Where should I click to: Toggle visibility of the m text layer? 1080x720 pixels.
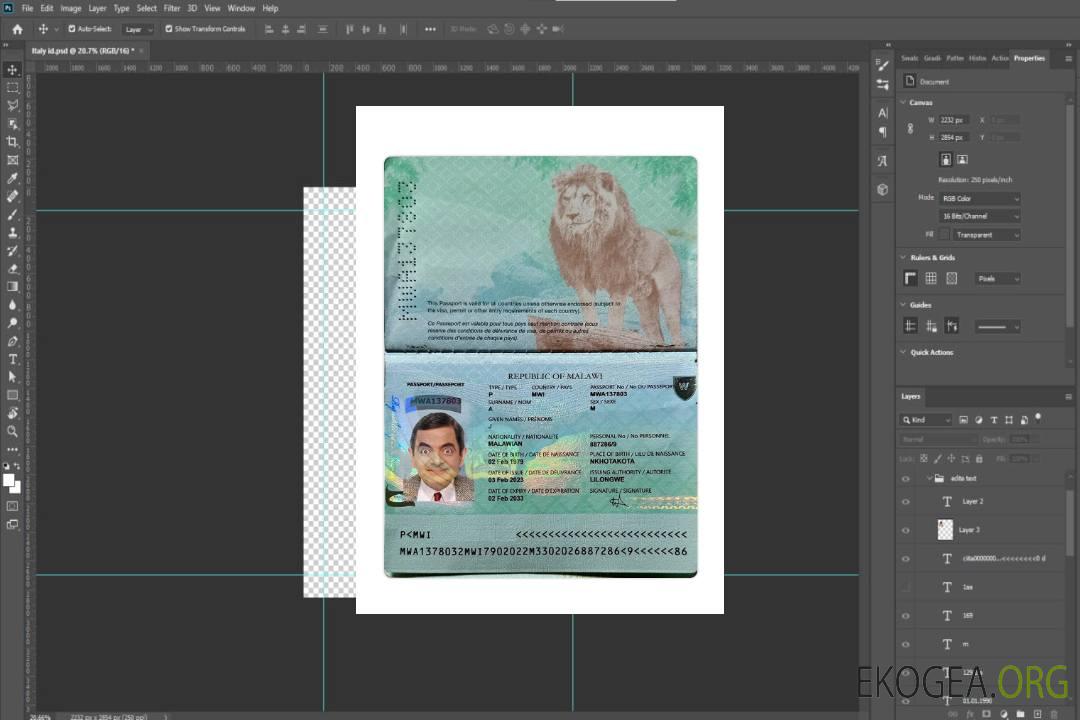(906, 644)
